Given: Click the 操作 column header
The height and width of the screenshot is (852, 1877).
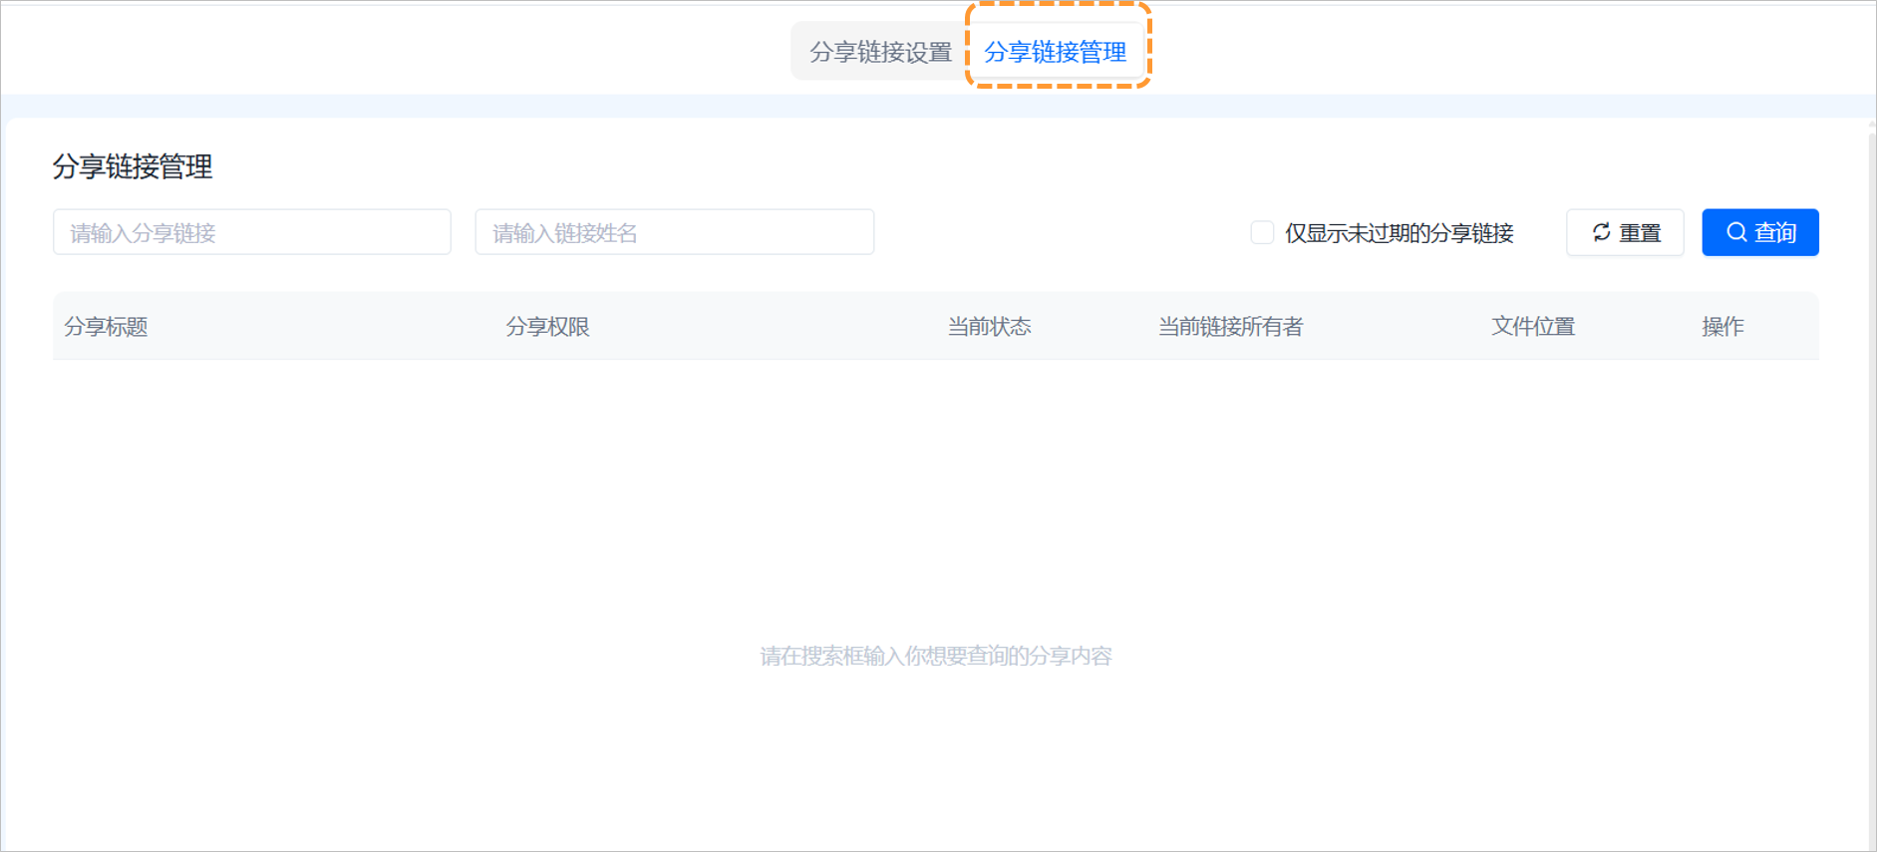Looking at the screenshot, I should (x=1722, y=327).
